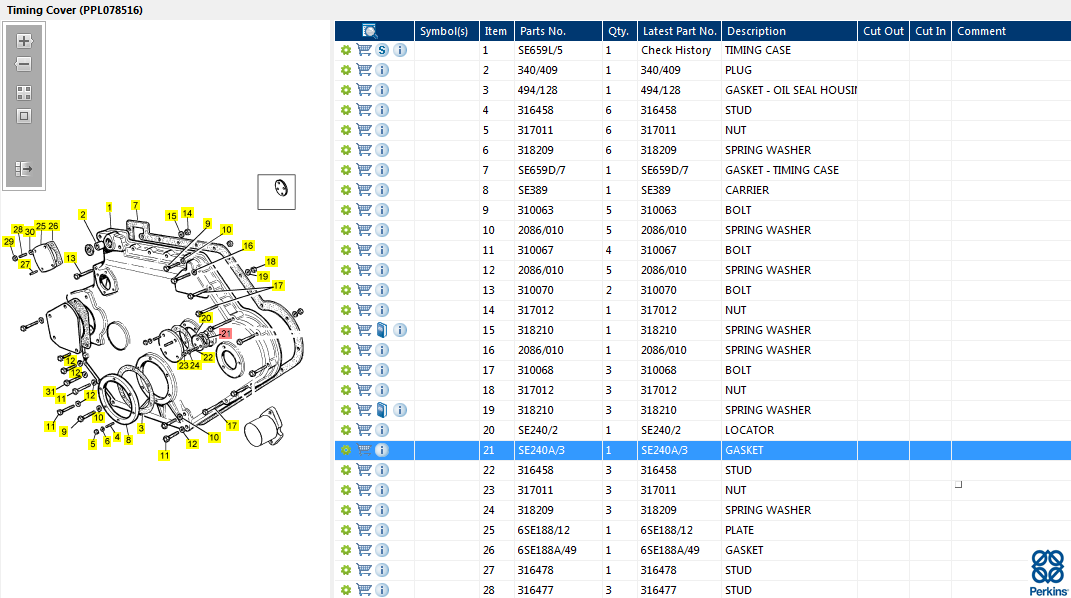Viewport: 1071px width, 598px height.
Task: Click the small detail thumbnail above diagram
Action: 277,190
